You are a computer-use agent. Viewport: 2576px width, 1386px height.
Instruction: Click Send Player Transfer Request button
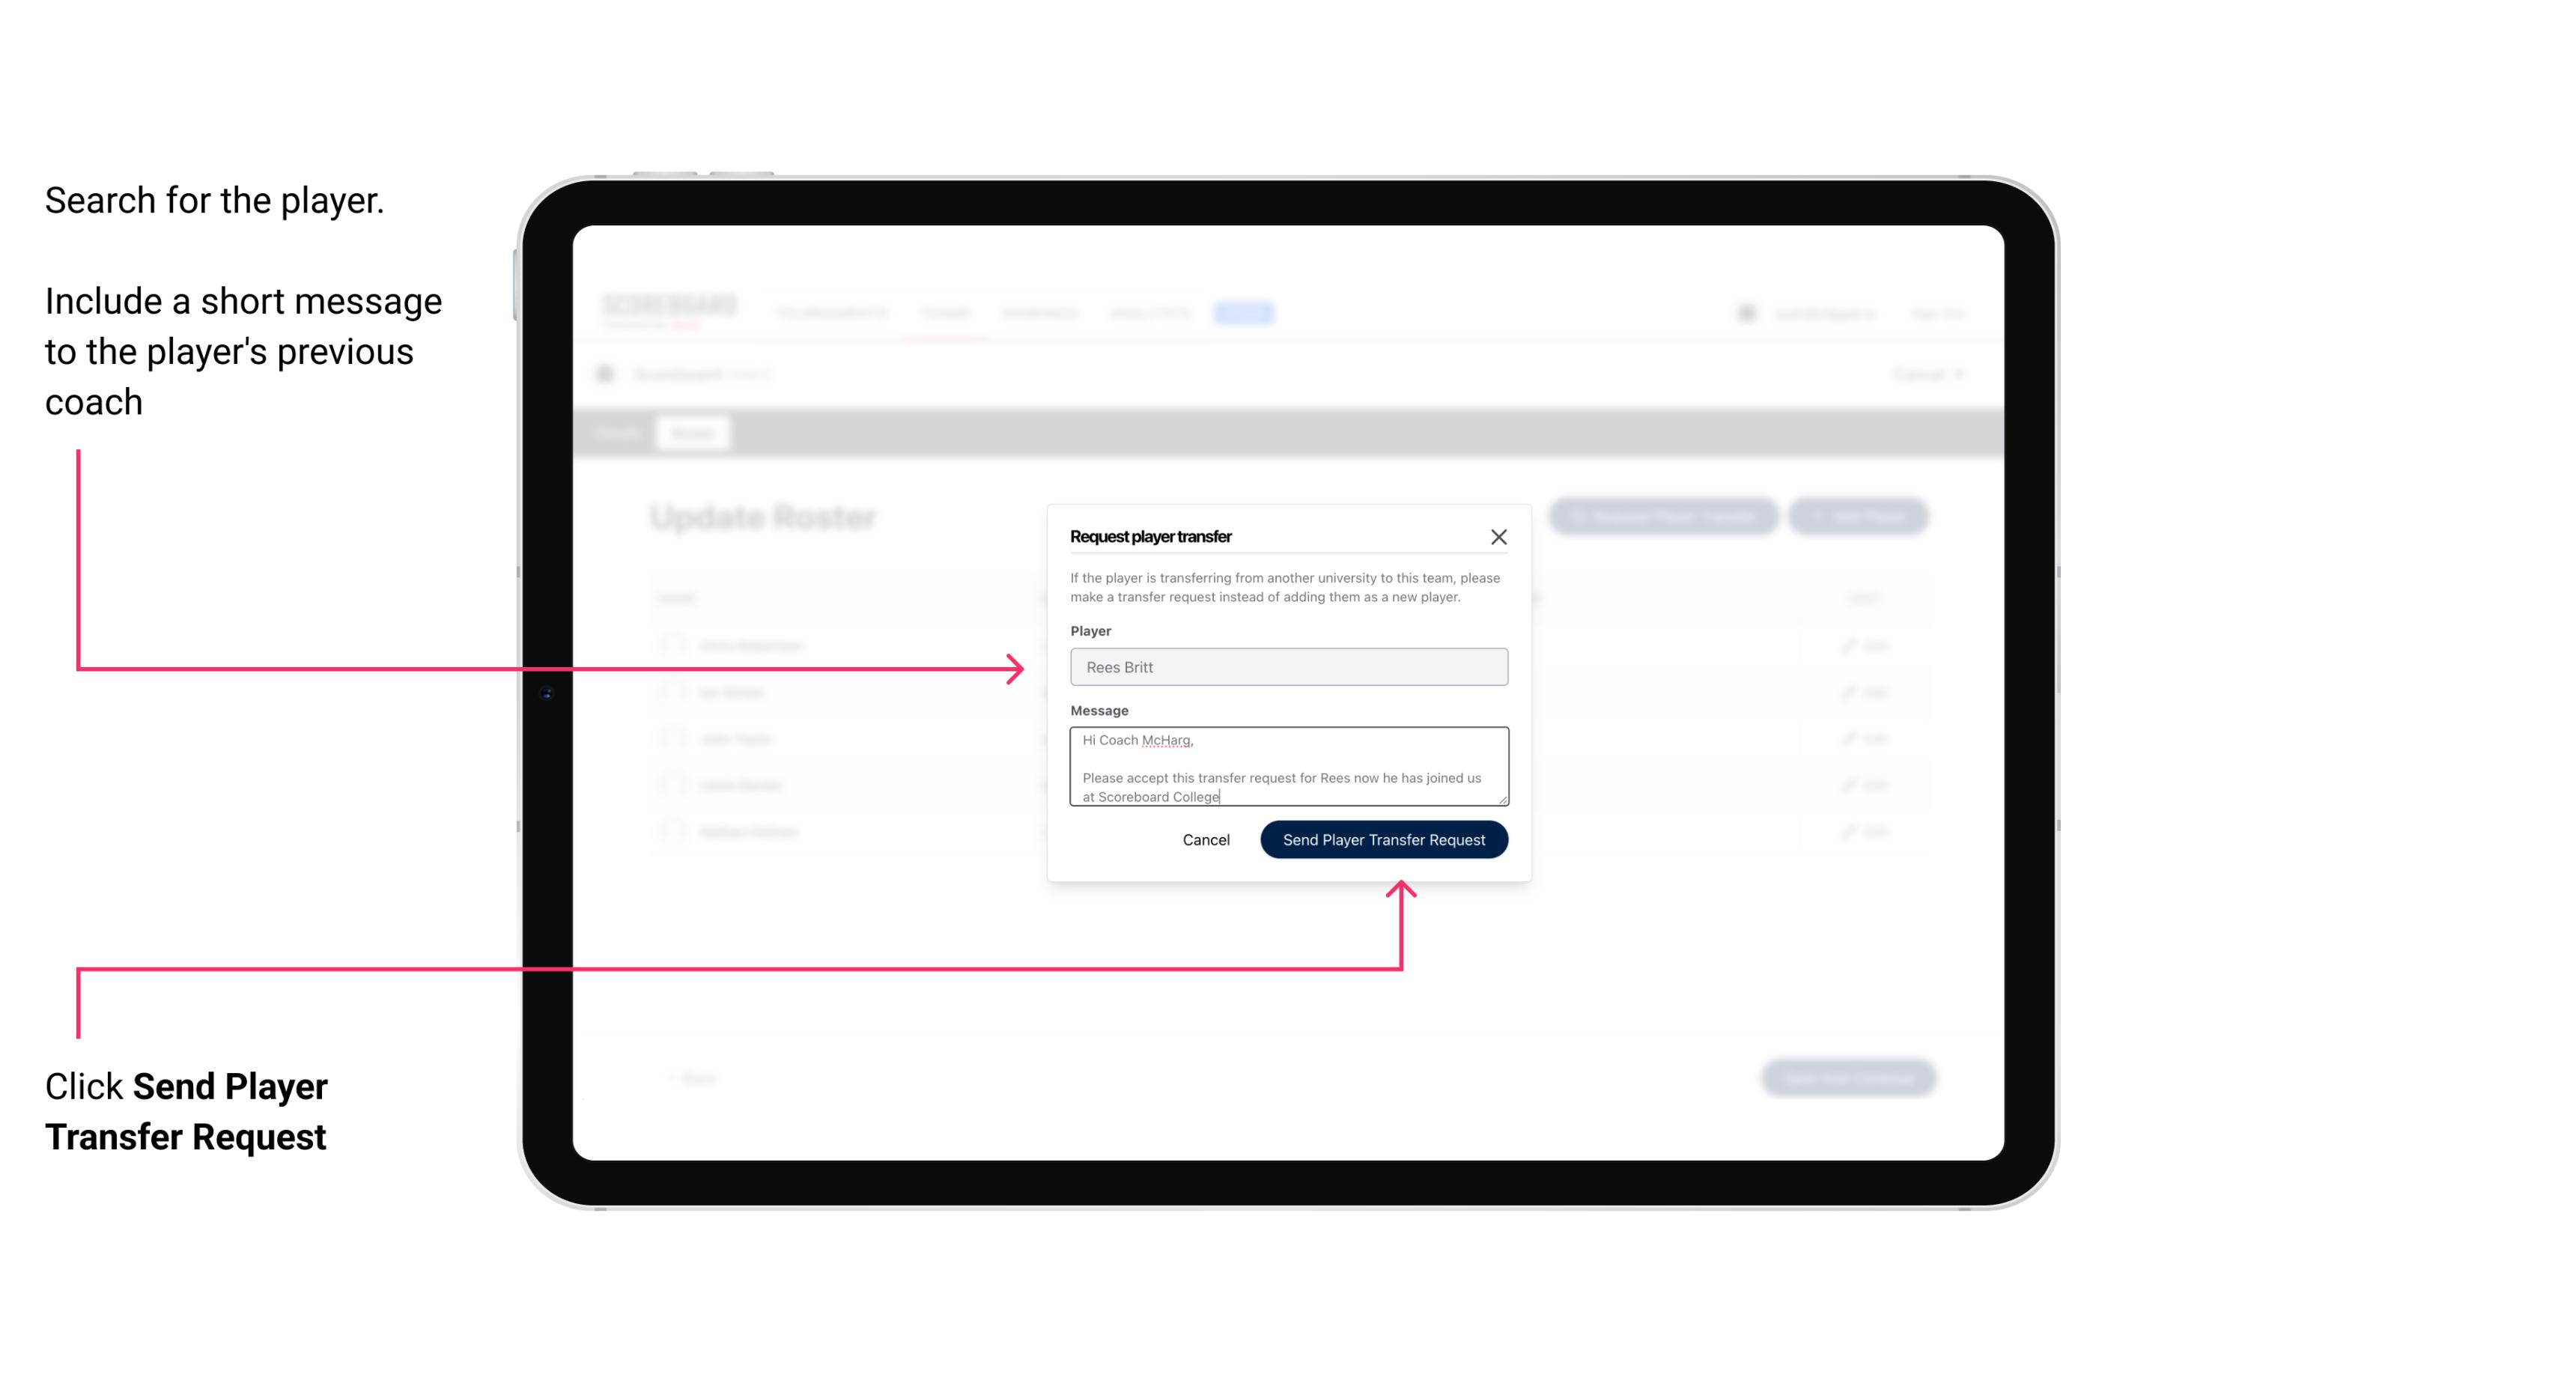click(1383, 838)
